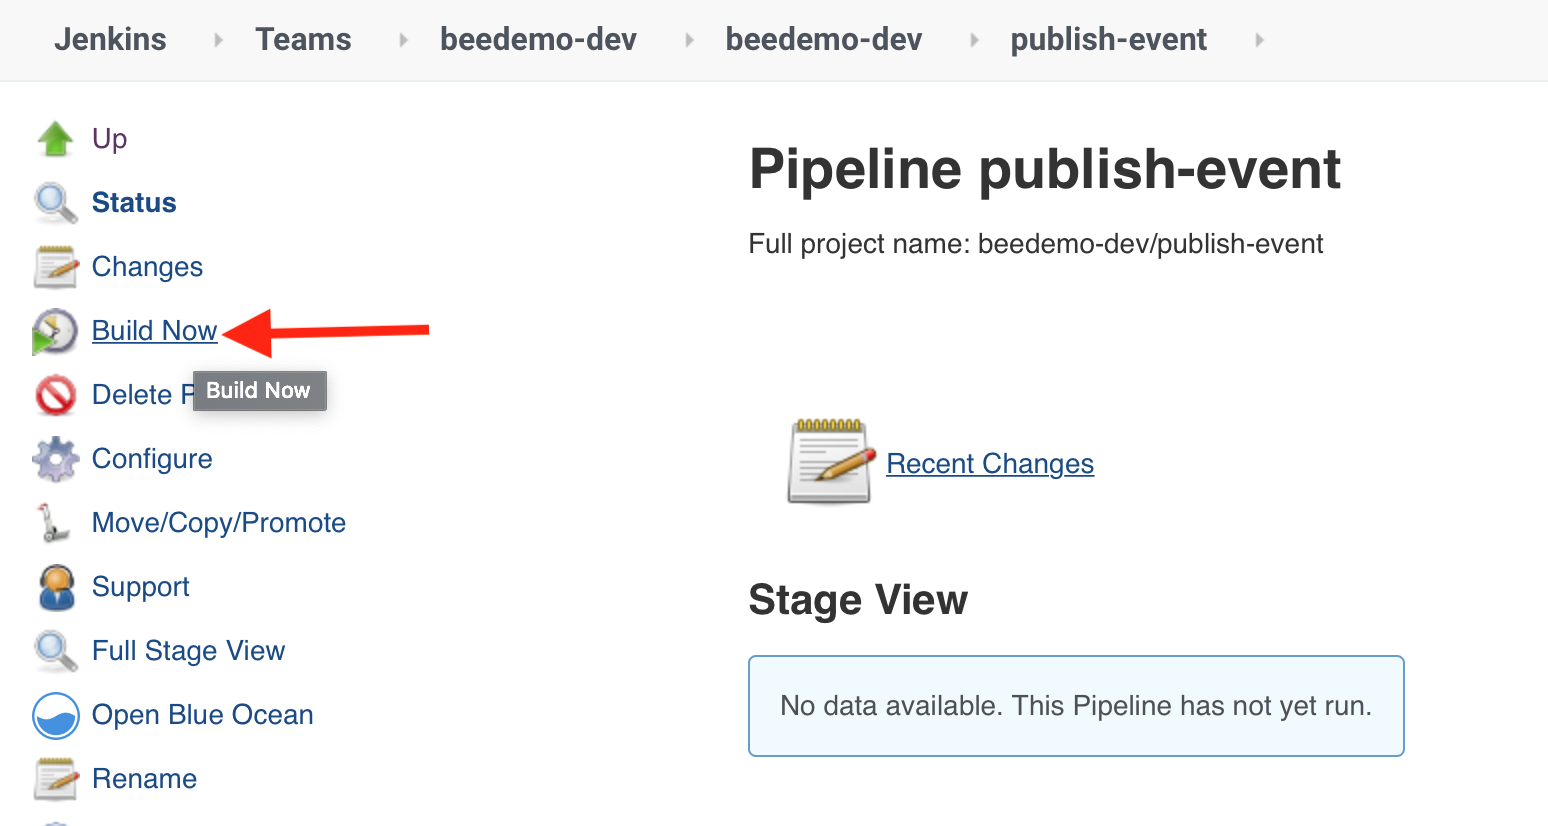Click the Blue Ocean wave icon
This screenshot has width=1548, height=826.
(x=56, y=715)
